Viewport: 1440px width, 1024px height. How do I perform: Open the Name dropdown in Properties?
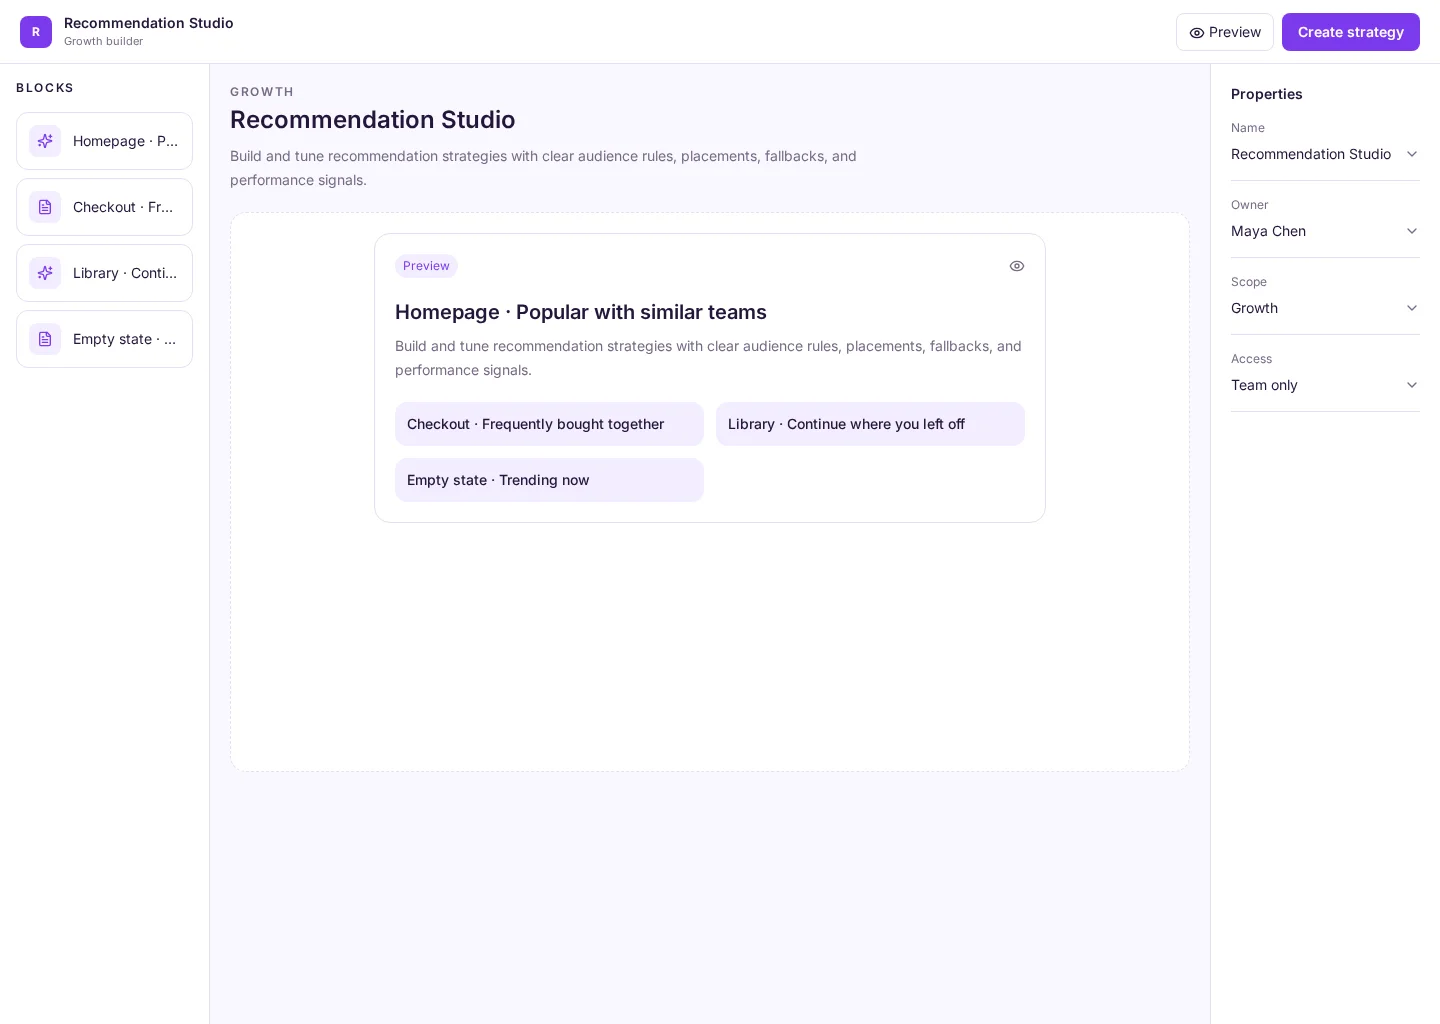point(1325,154)
